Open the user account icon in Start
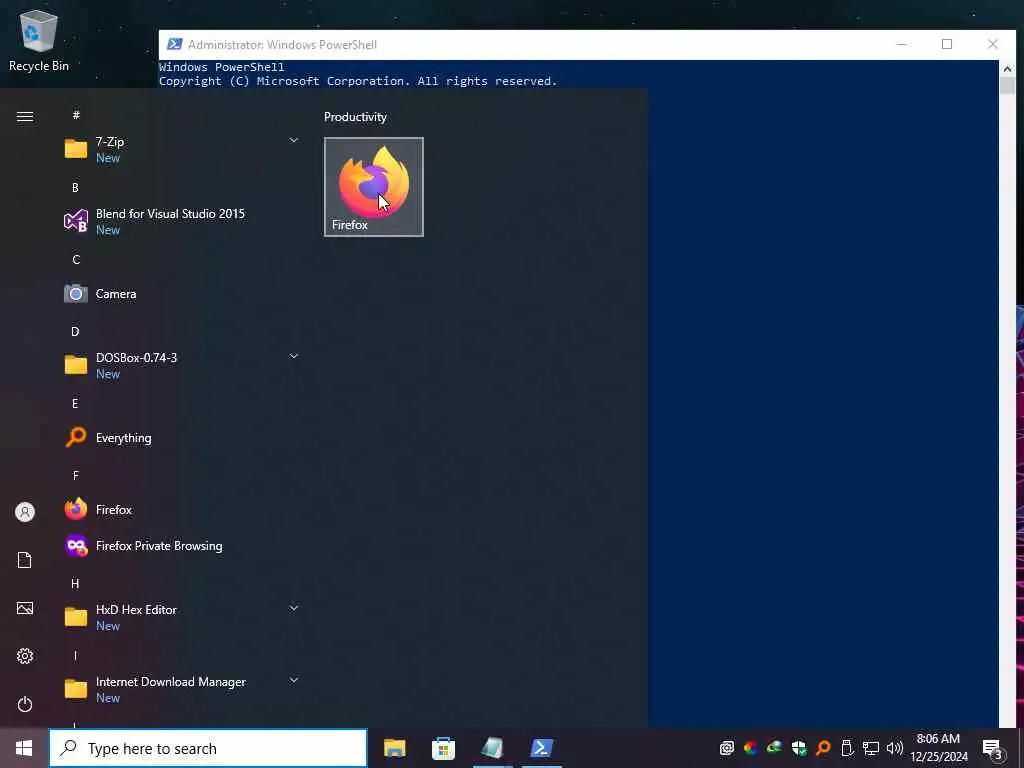This screenshot has height=768, width=1024. click(x=25, y=512)
